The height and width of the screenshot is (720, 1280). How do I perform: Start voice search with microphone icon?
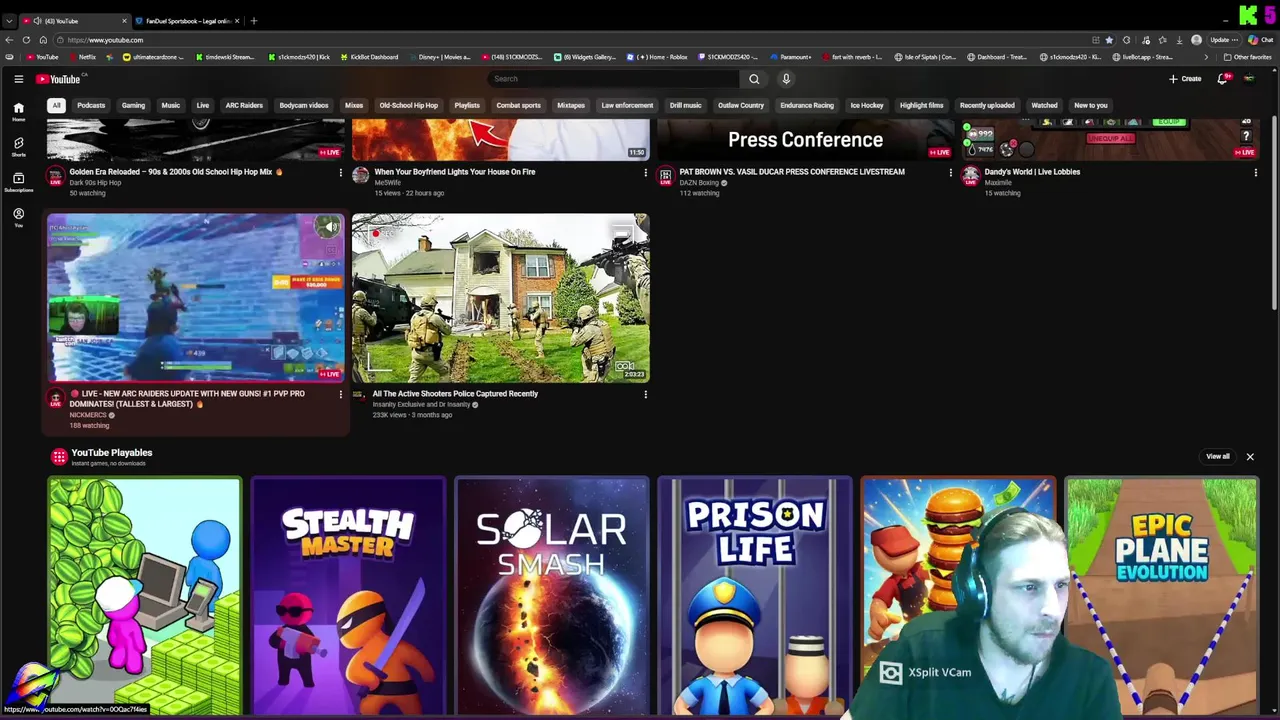tap(786, 79)
